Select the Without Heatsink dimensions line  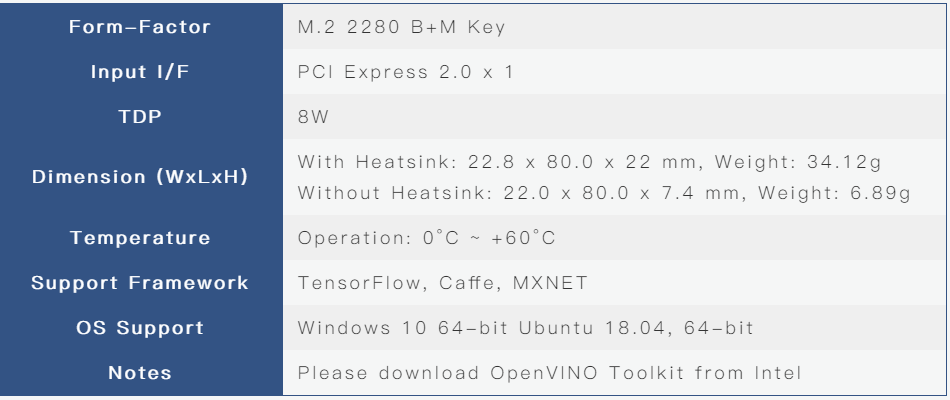coord(604,193)
